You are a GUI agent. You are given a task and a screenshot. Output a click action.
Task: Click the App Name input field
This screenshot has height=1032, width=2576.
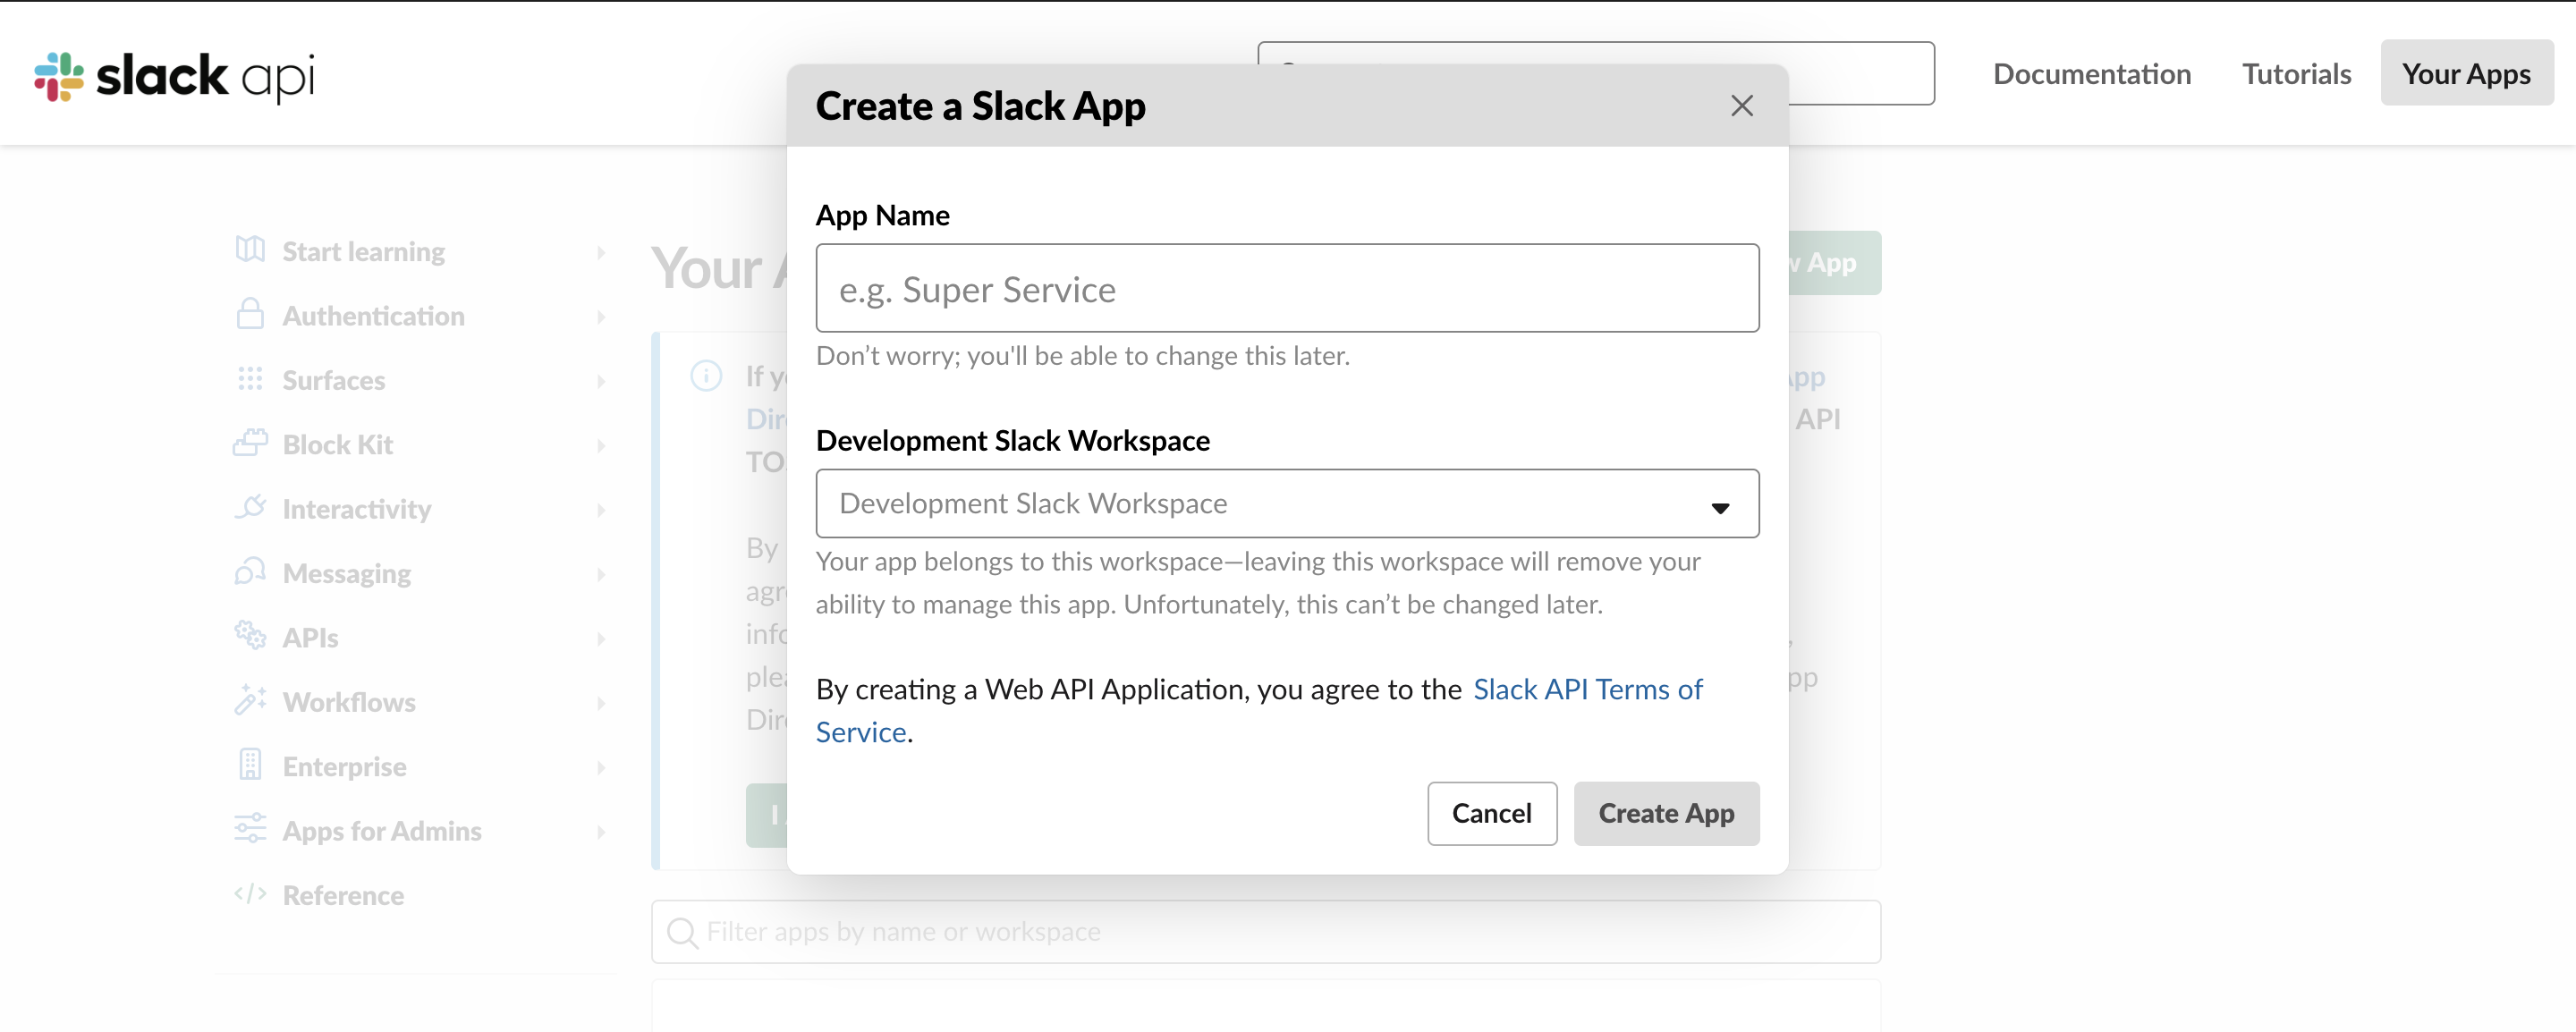tap(1286, 289)
